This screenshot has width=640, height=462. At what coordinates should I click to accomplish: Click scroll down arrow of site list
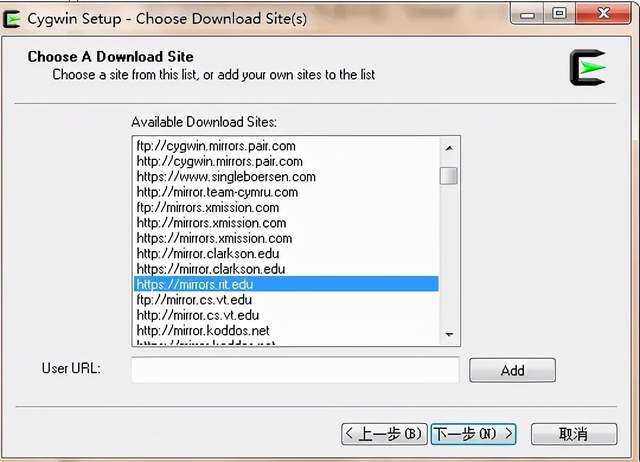(x=449, y=334)
